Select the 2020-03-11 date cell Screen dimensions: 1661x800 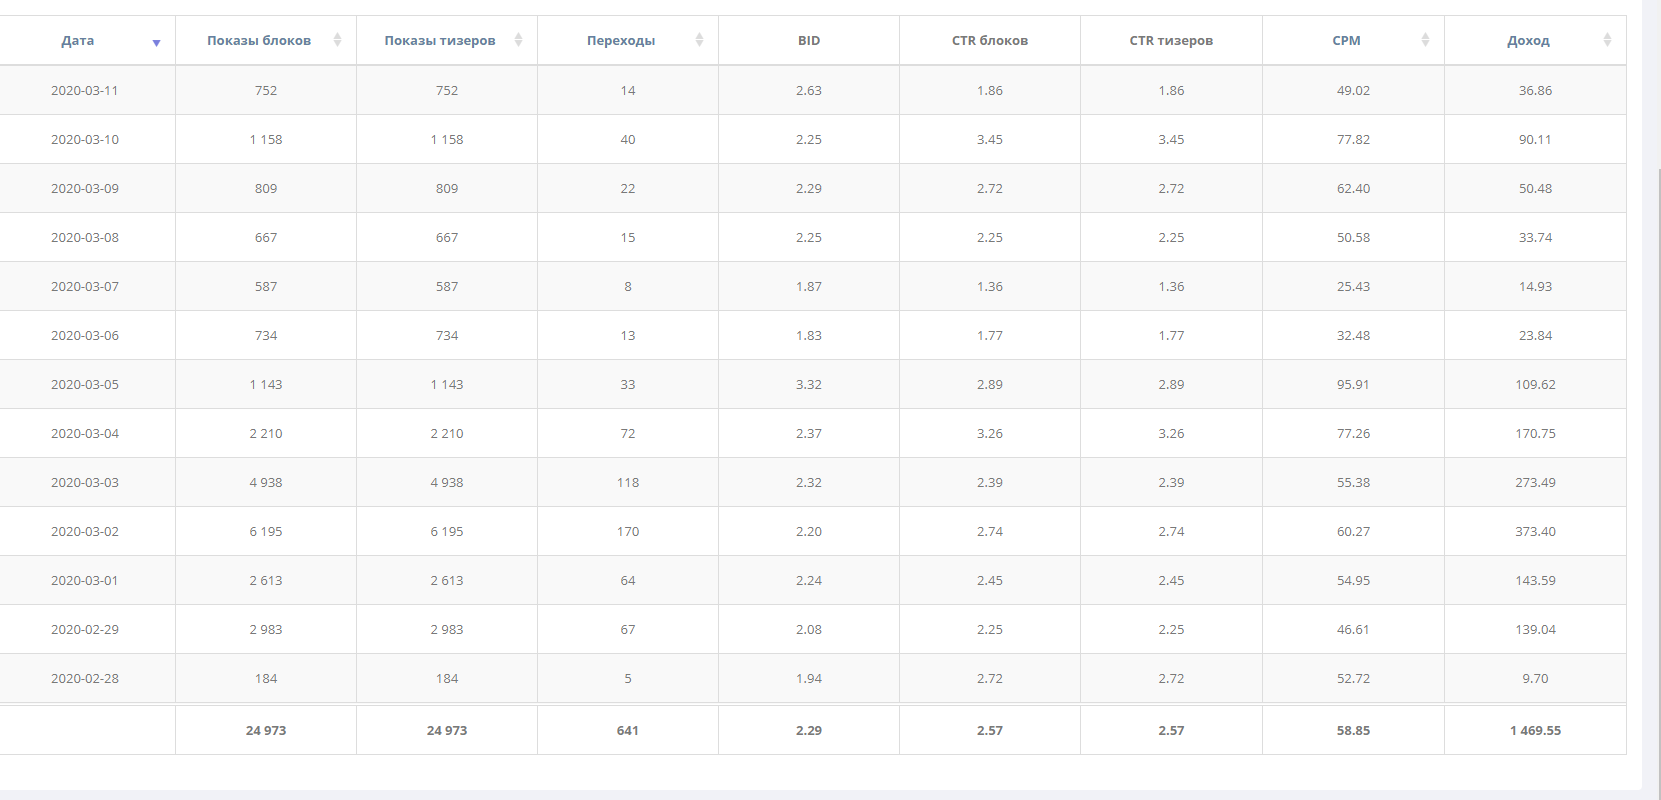pos(85,90)
